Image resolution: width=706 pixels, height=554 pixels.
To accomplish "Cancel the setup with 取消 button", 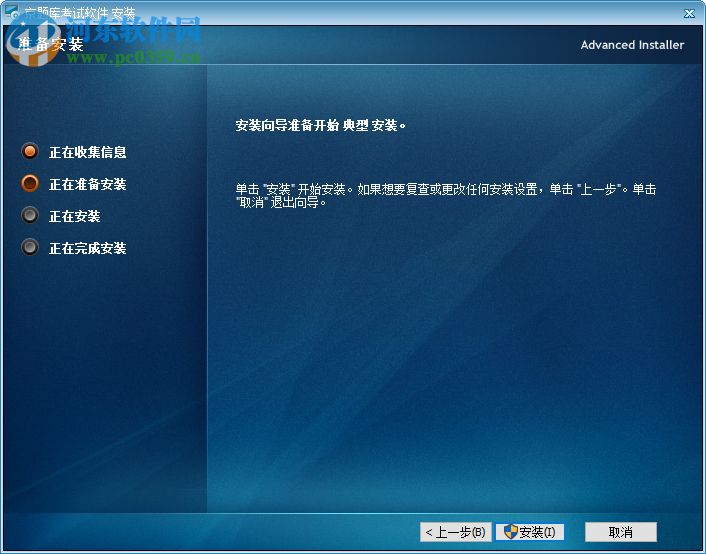I will click(621, 532).
